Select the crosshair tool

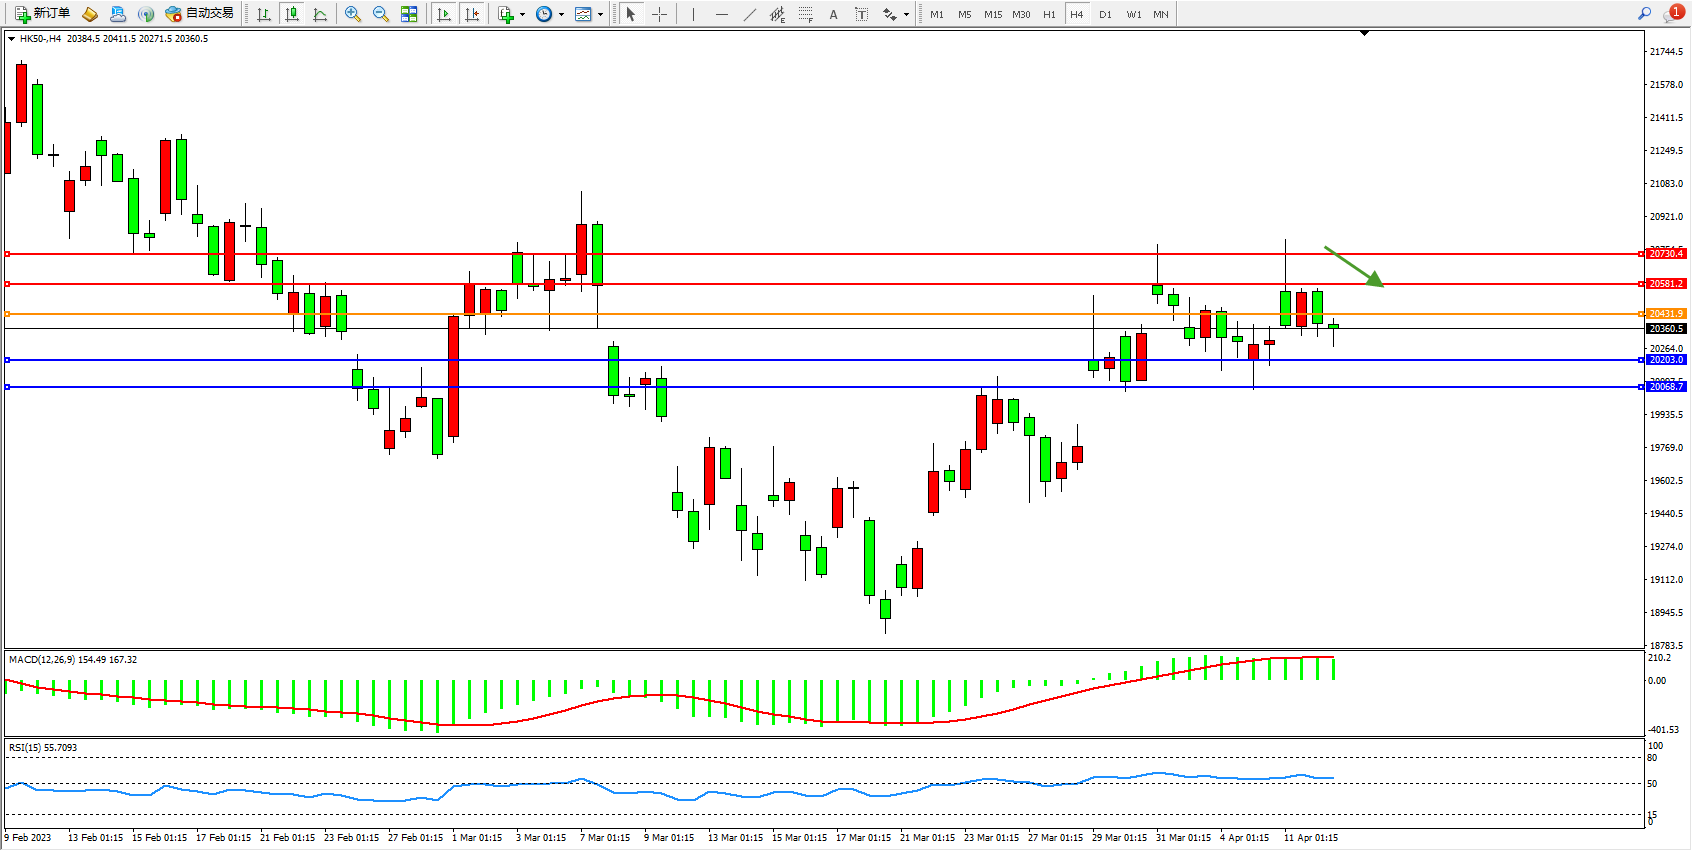click(659, 14)
